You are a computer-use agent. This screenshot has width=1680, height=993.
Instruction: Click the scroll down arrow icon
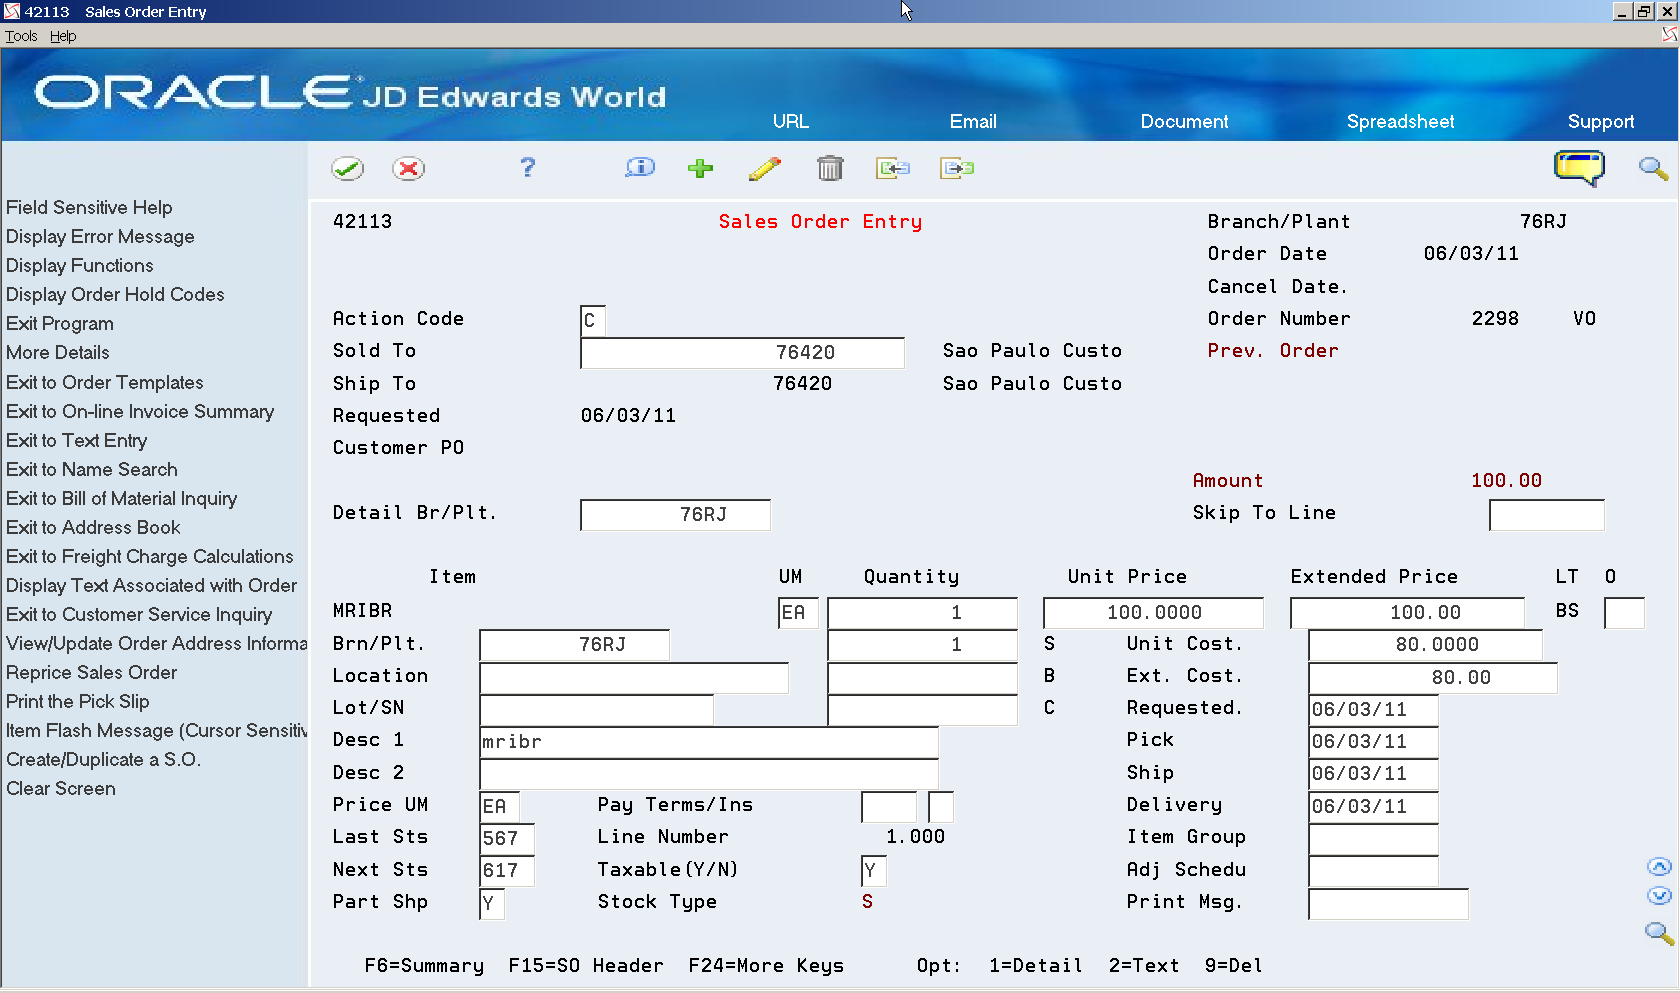click(1659, 896)
